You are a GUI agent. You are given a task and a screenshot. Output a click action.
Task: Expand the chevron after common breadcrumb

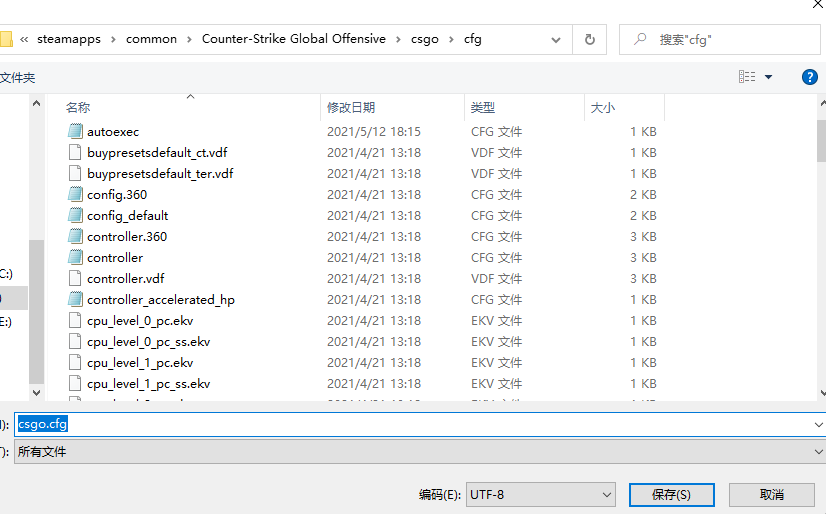click(x=189, y=40)
